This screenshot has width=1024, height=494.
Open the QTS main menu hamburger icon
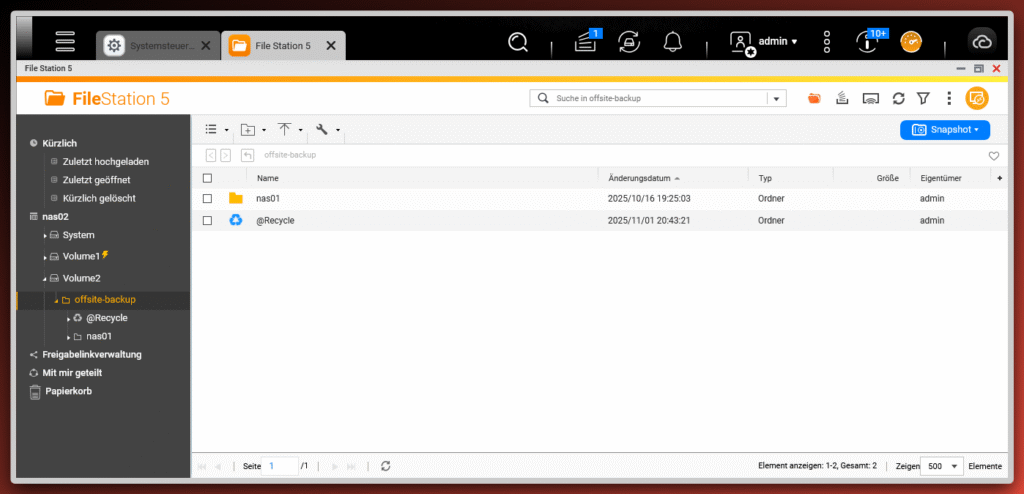65,42
